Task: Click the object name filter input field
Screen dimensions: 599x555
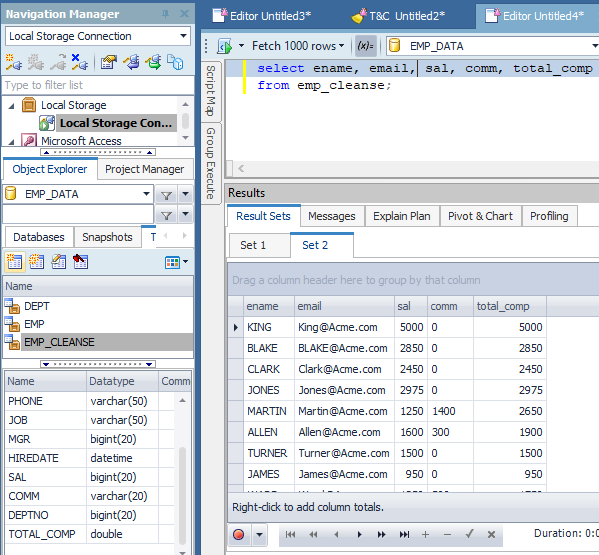Action: (x=78, y=214)
